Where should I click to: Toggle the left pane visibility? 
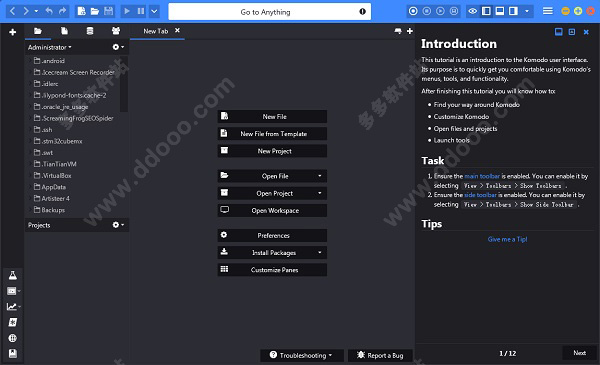[x=486, y=11]
